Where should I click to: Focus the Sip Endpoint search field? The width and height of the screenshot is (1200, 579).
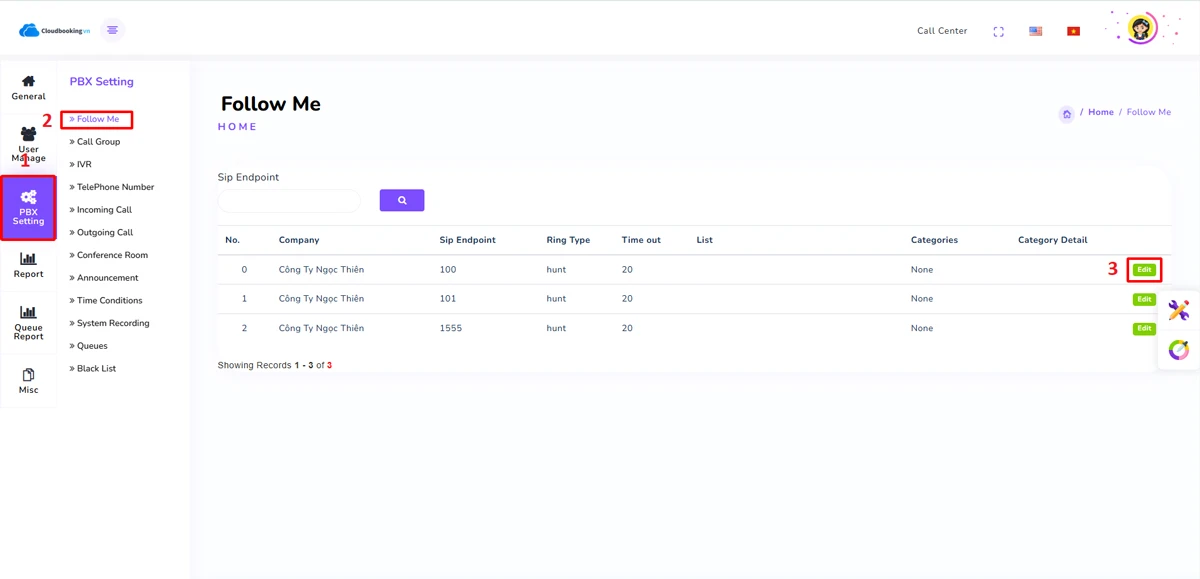pyautogui.click(x=289, y=201)
